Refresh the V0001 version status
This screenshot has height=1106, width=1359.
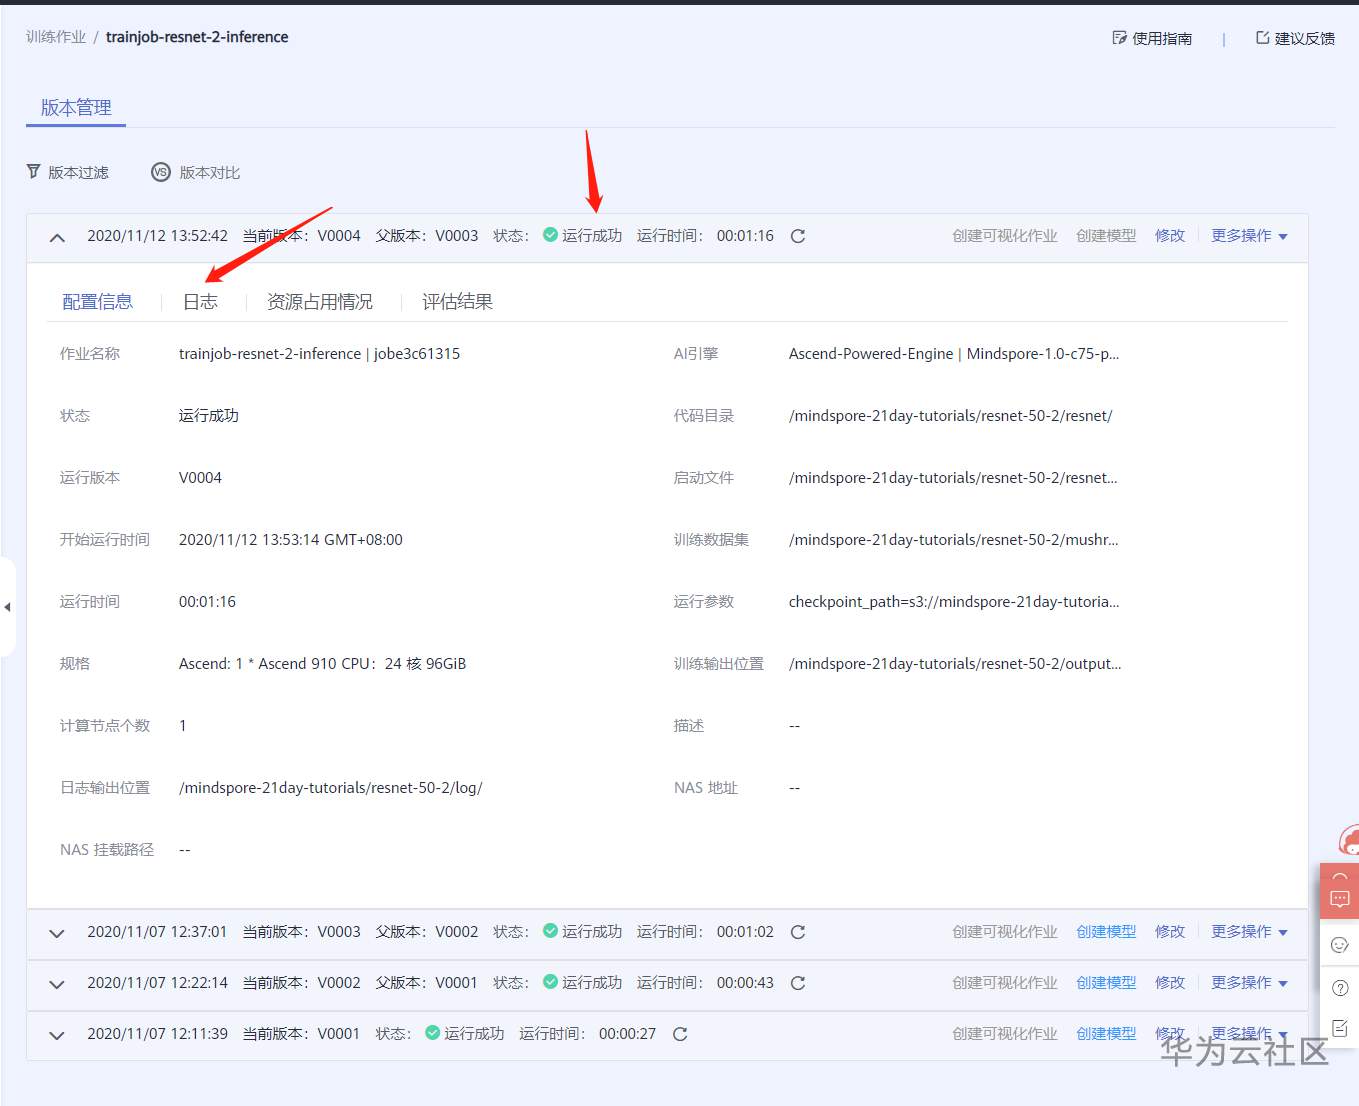[680, 1034]
